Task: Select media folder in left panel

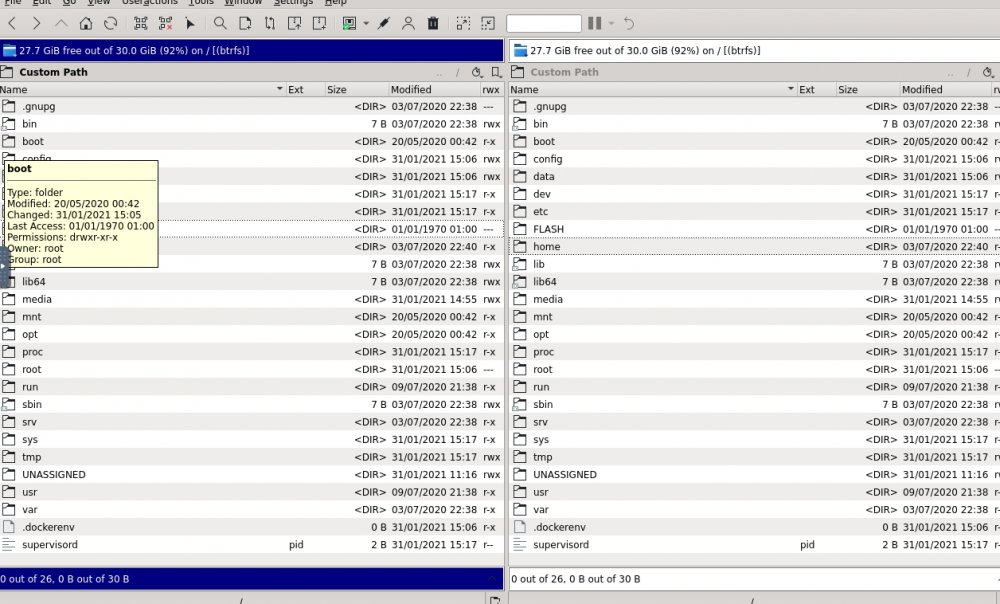Action: point(252,299)
